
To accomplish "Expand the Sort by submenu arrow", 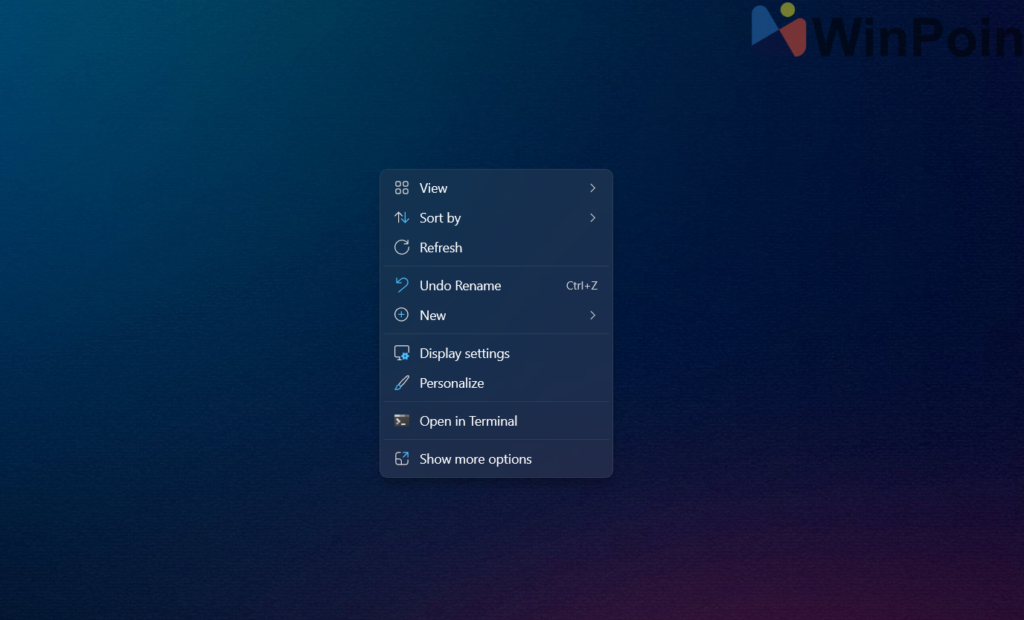I will 592,218.
